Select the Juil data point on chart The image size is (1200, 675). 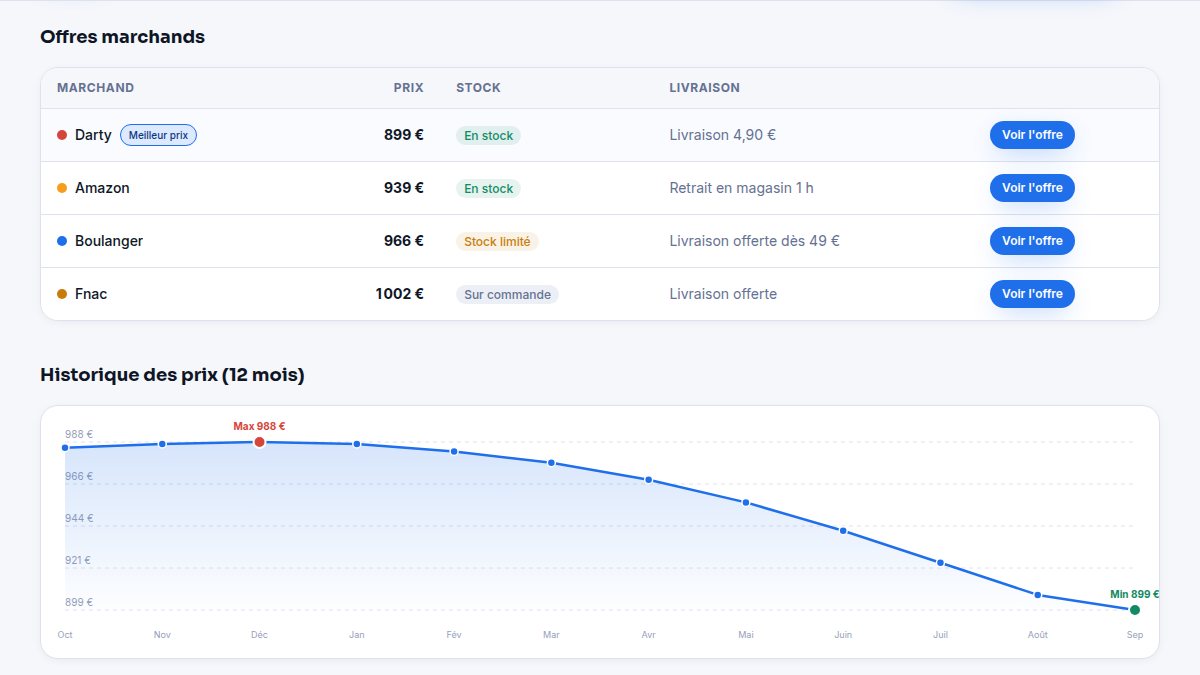coord(941,563)
